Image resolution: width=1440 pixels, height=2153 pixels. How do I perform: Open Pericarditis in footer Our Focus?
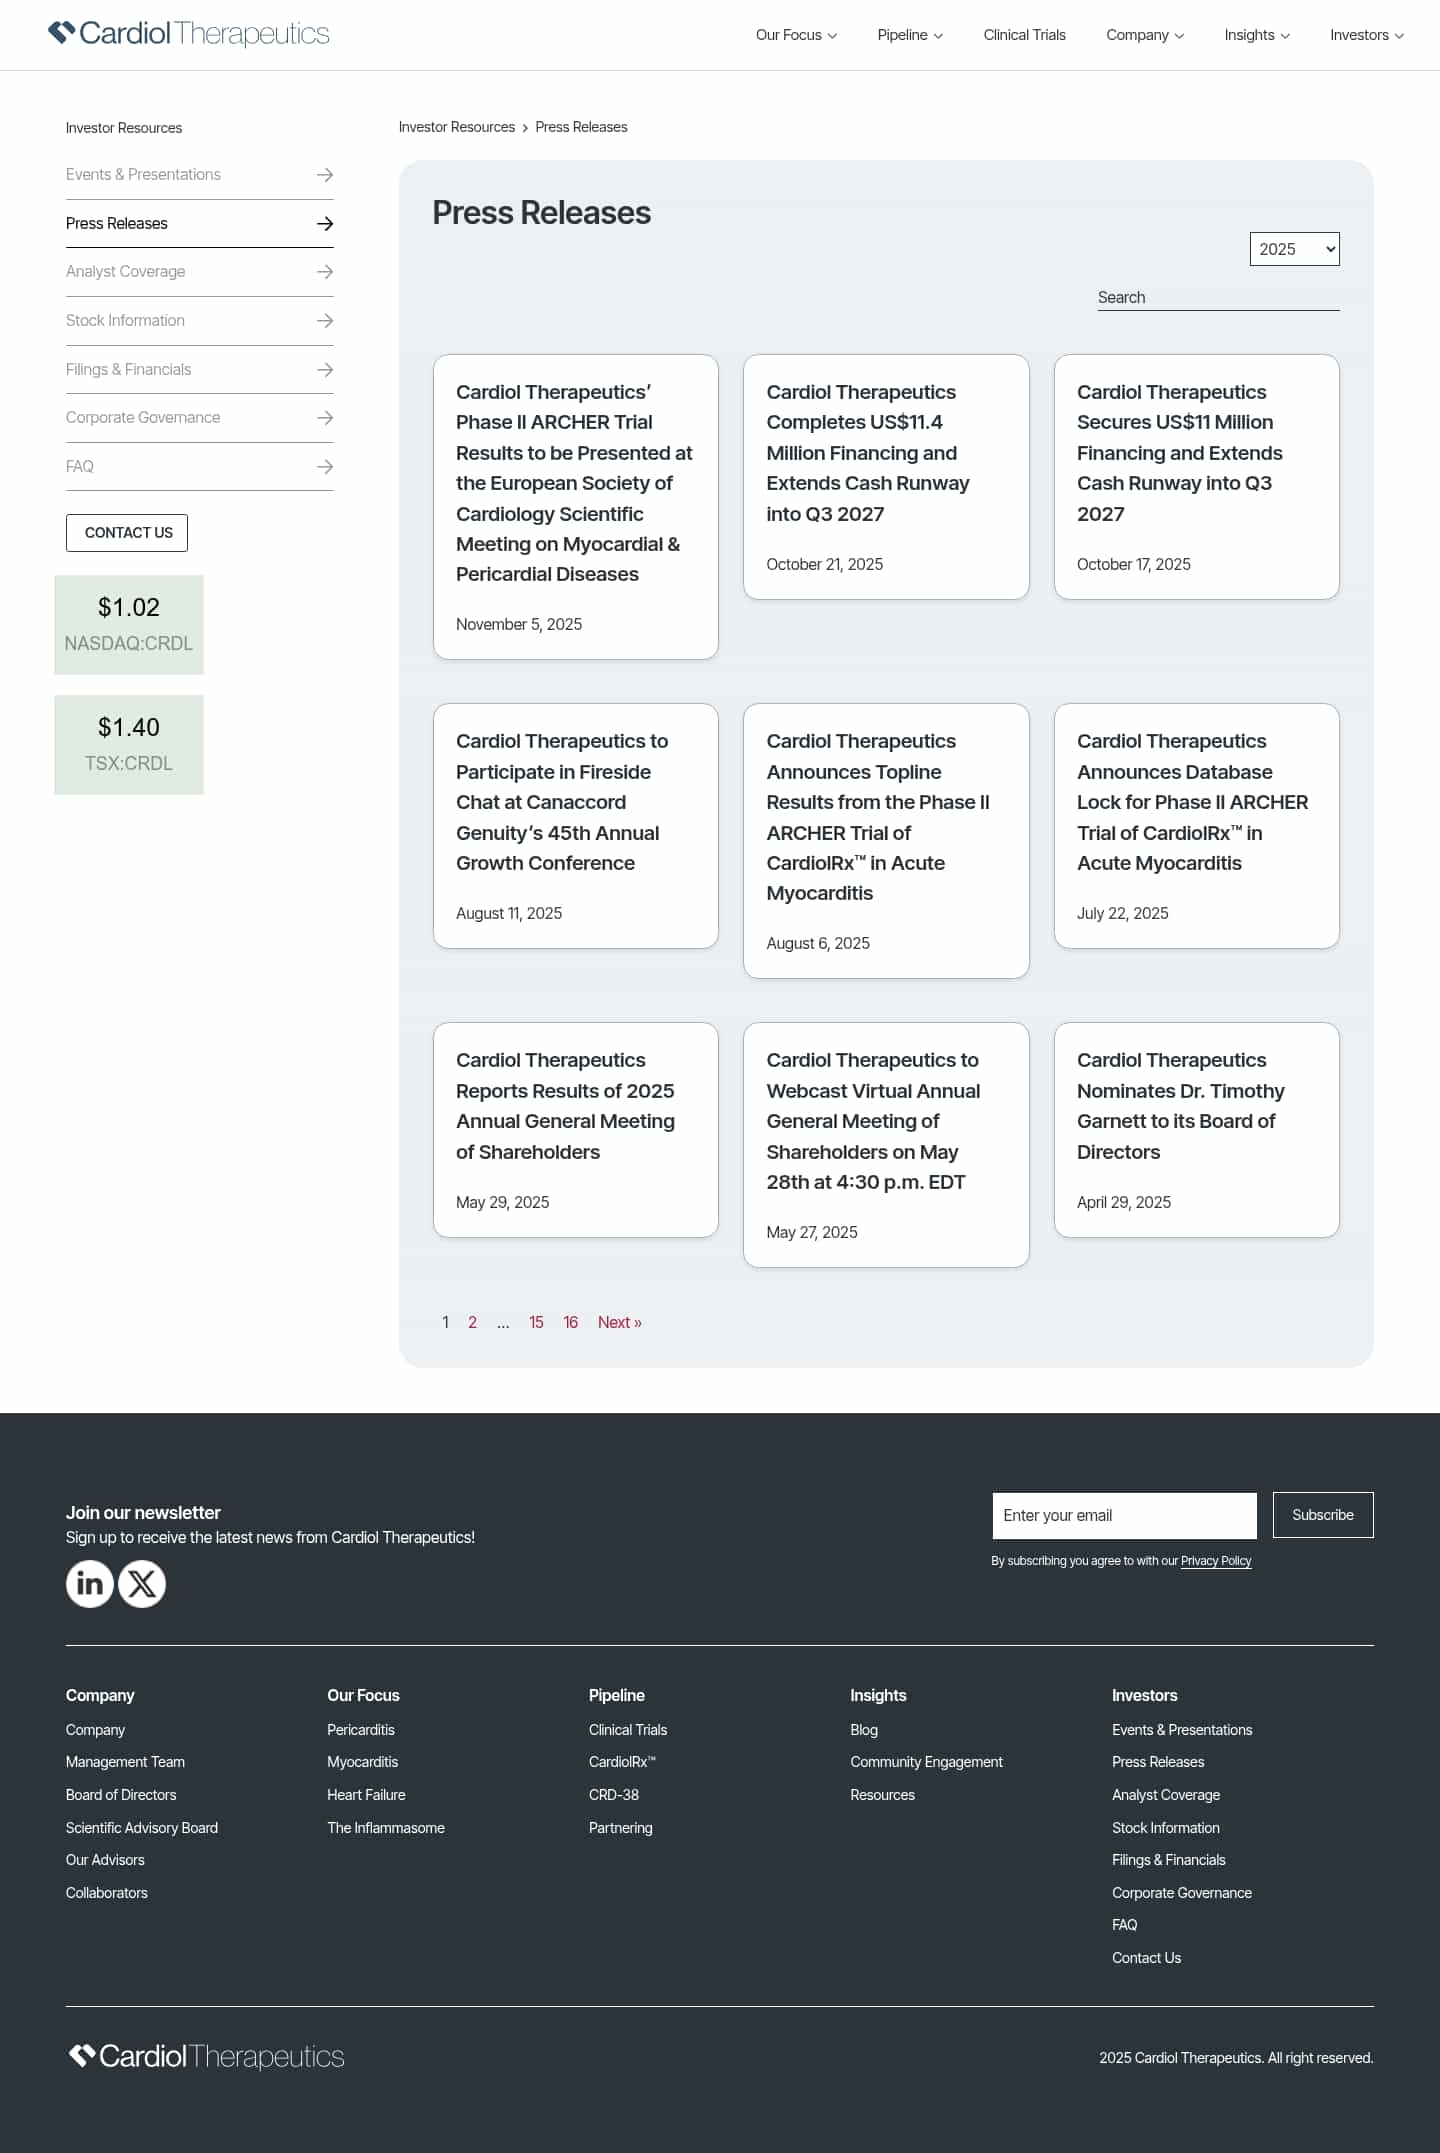point(361,1730)
